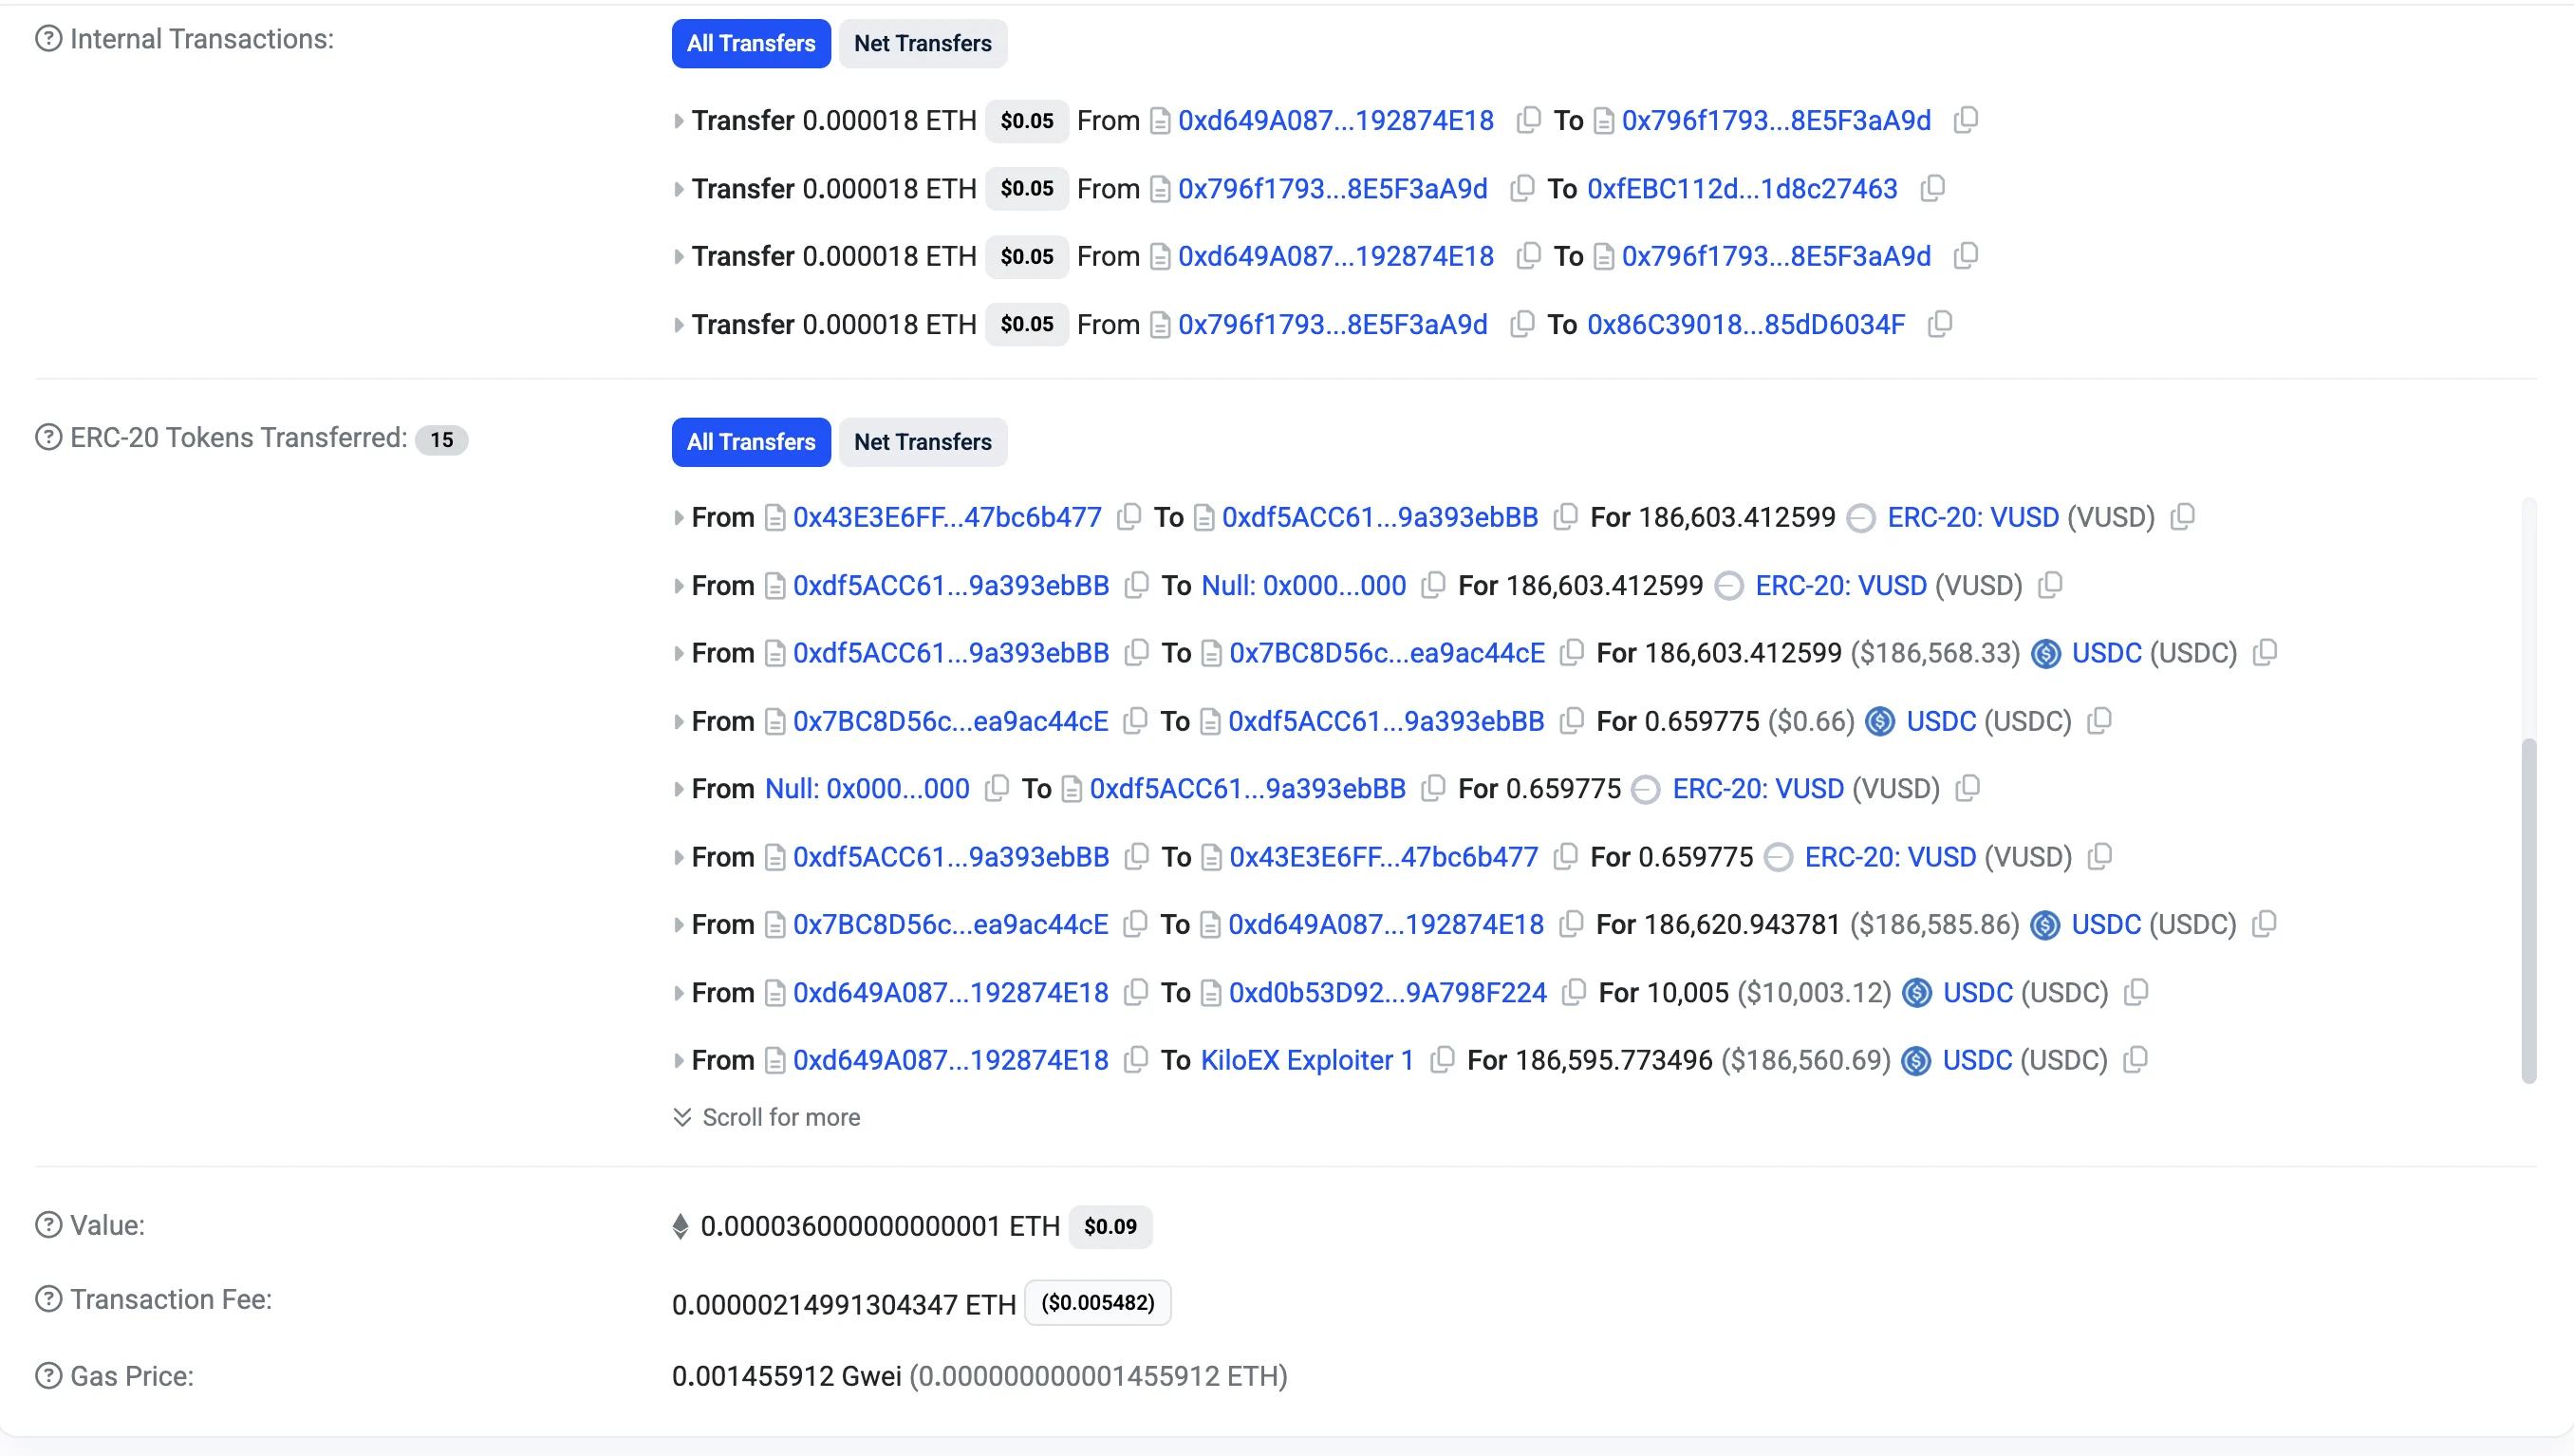Copy KiloEX Exploiter 1 address
Screen dimensions: 2574x1456
(x=1441, y=1060)
